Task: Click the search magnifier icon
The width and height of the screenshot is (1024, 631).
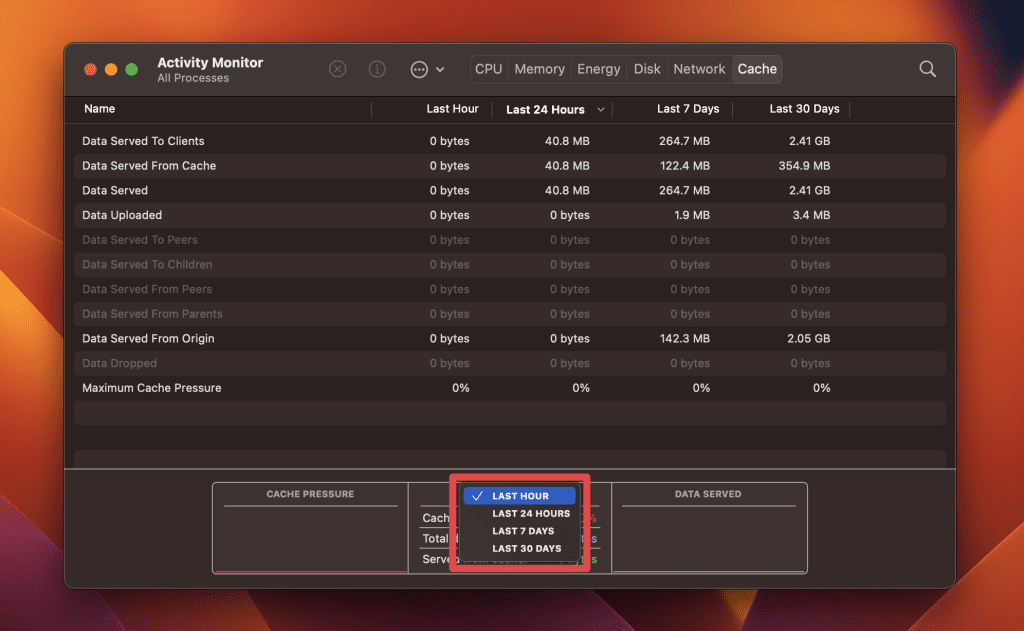Action: [x=927, y=69]
